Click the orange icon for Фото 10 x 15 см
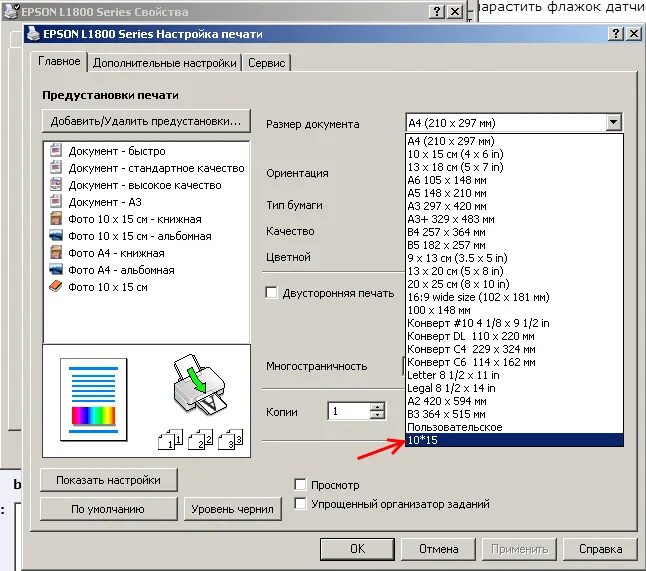This screenshot has width=646, height=571. (x=56, y=286)
